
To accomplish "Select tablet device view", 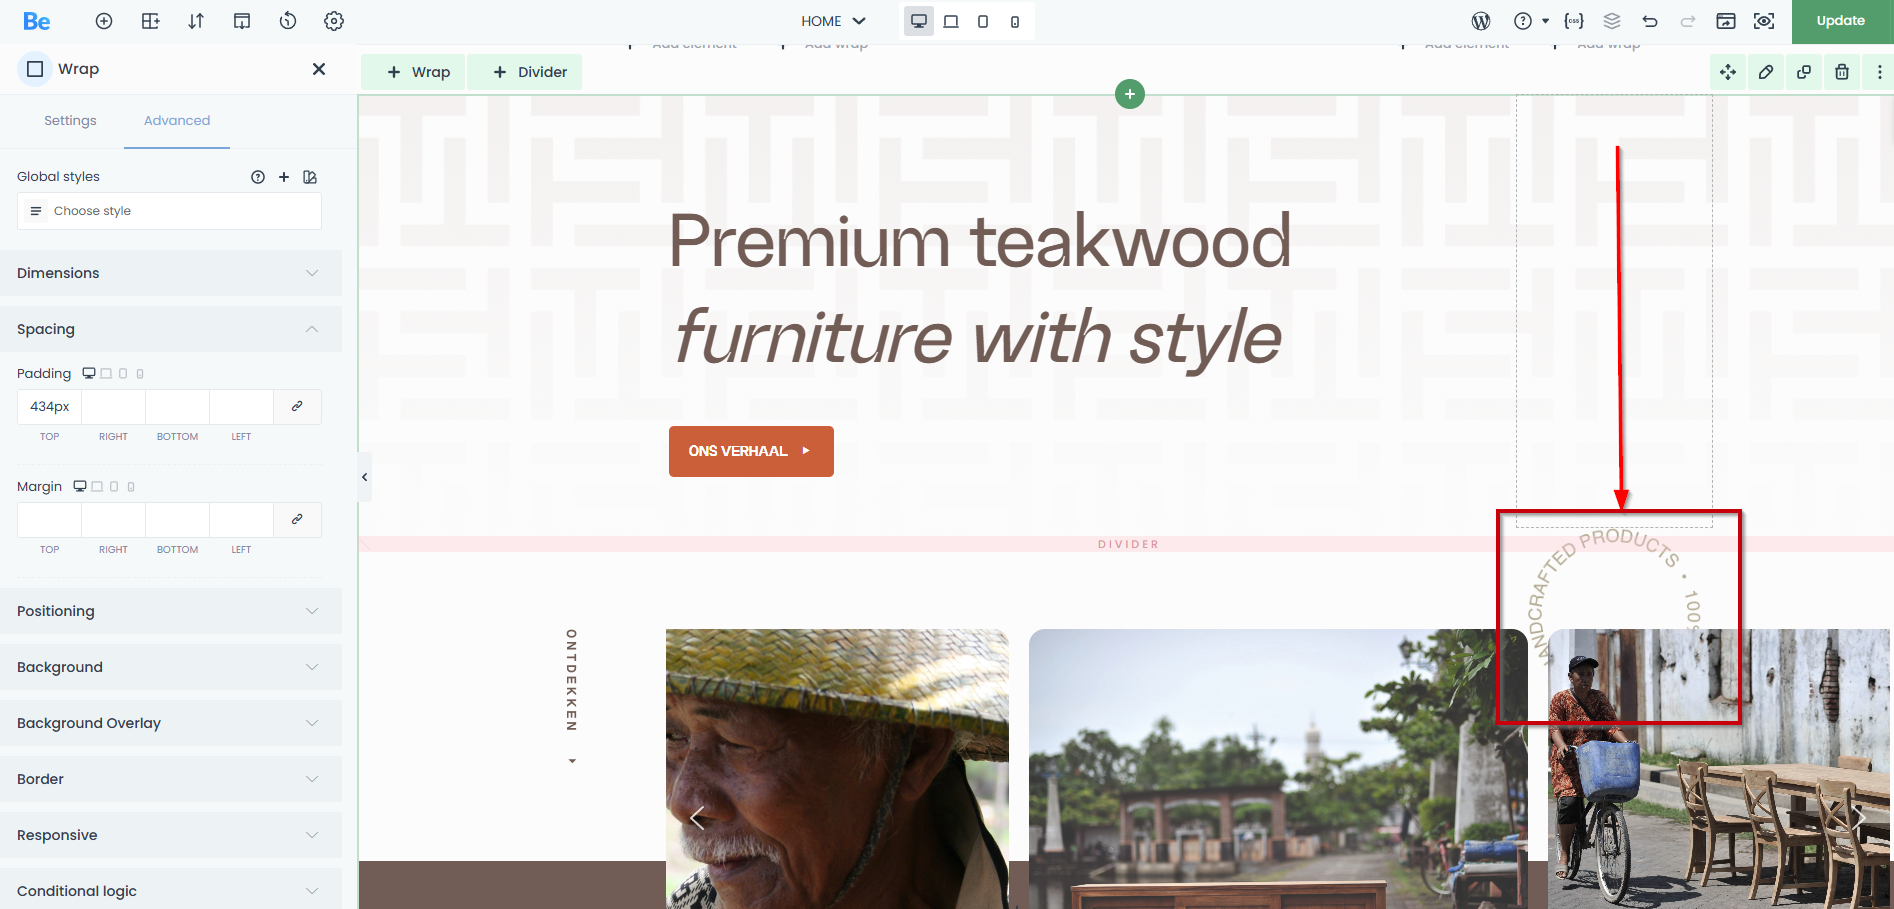I will pos(983,21).
